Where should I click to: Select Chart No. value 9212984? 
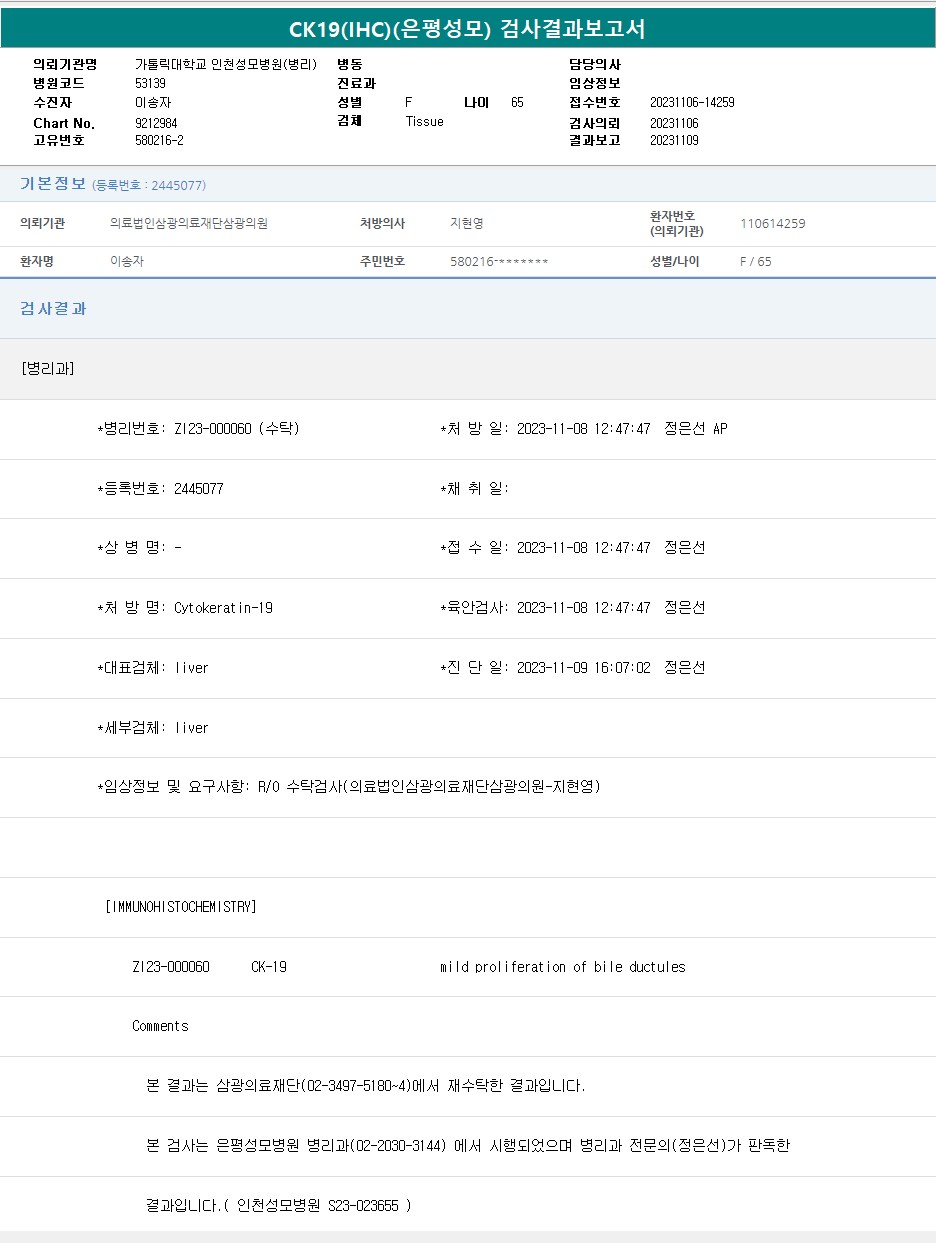click(156, 123)
